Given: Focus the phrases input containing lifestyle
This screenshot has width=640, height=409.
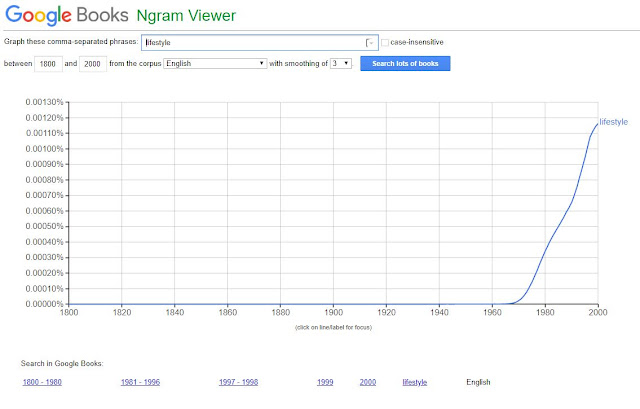Looking at the screenshot, I should (260, 42).
